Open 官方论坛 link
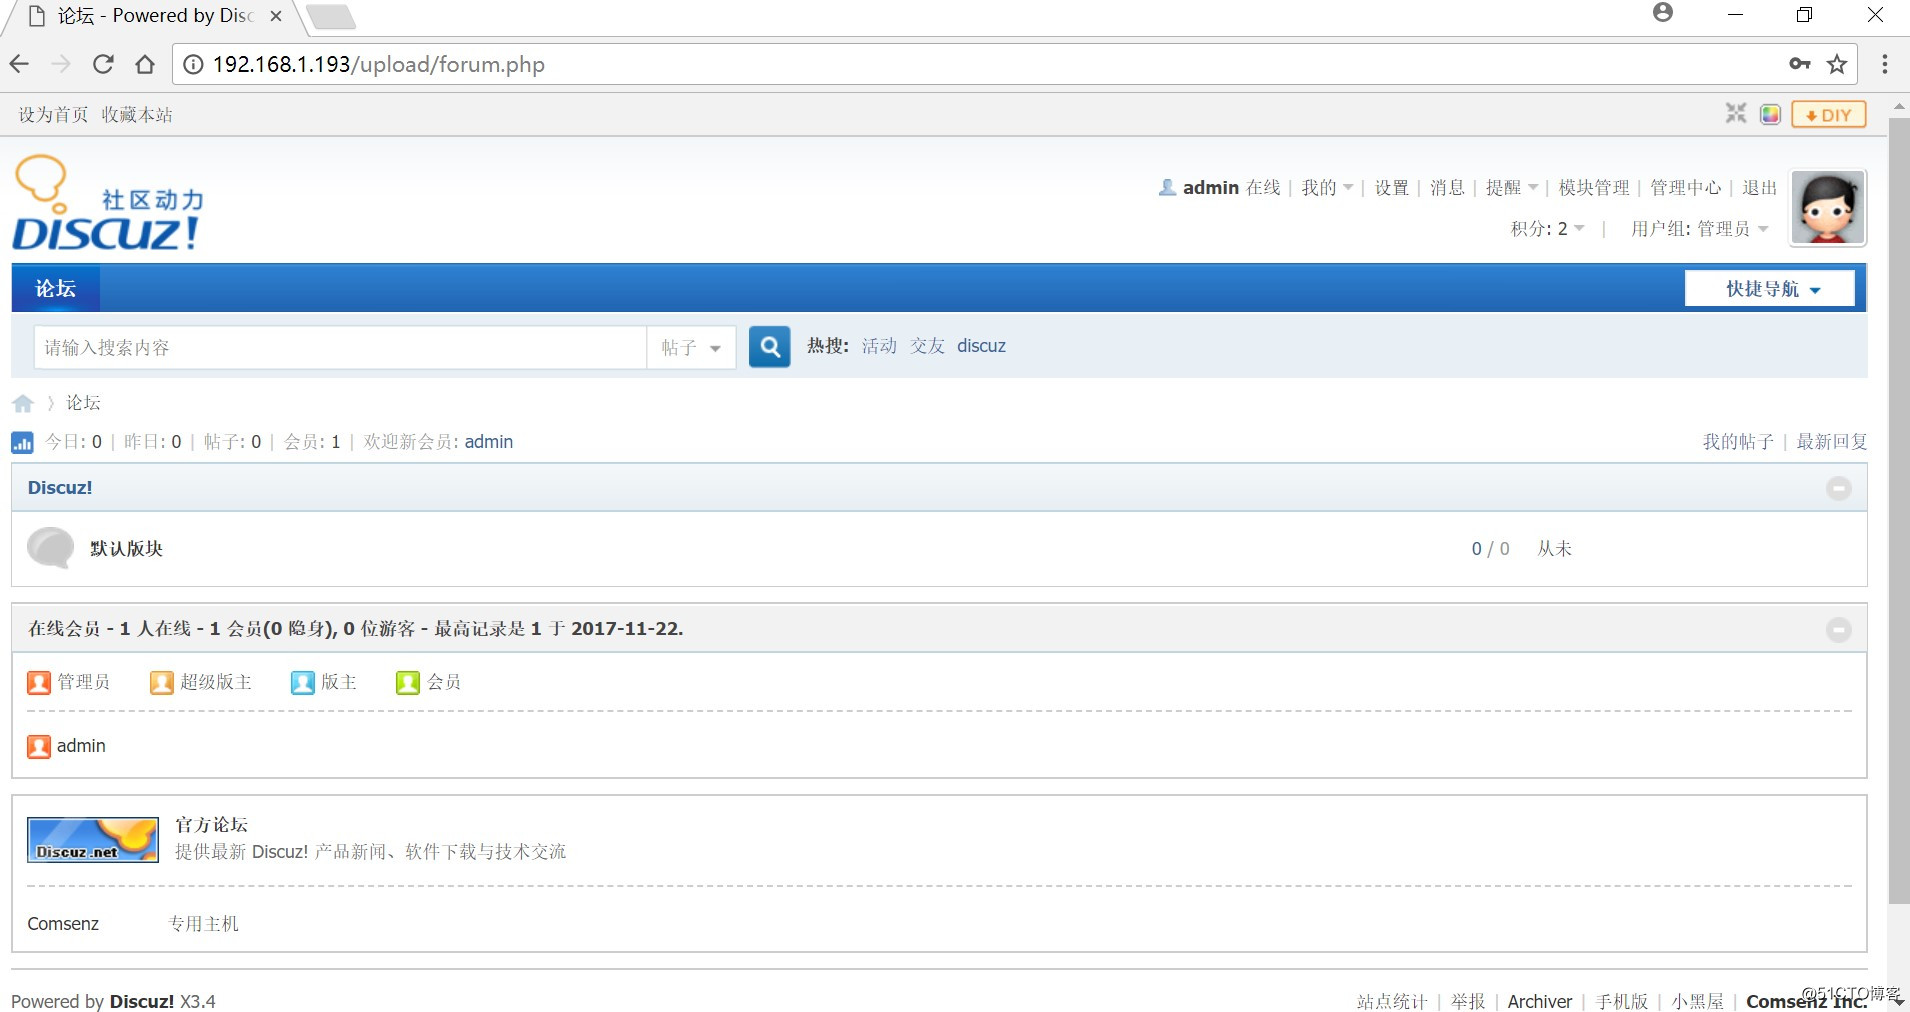This screenshot has width=1910, height=1012. [211, 825]
